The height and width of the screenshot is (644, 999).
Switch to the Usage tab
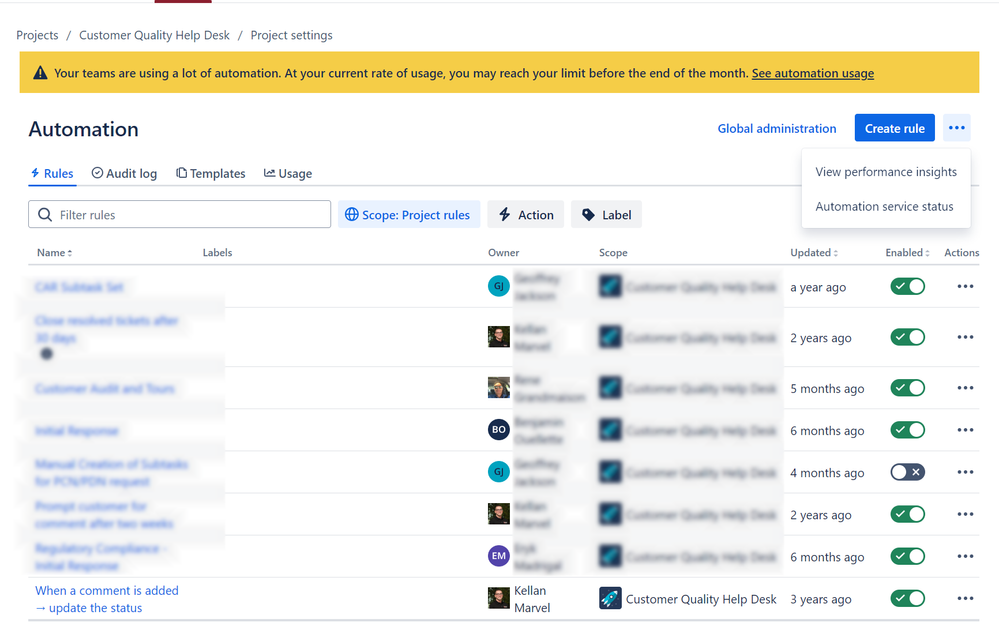[x=288, y=173]
